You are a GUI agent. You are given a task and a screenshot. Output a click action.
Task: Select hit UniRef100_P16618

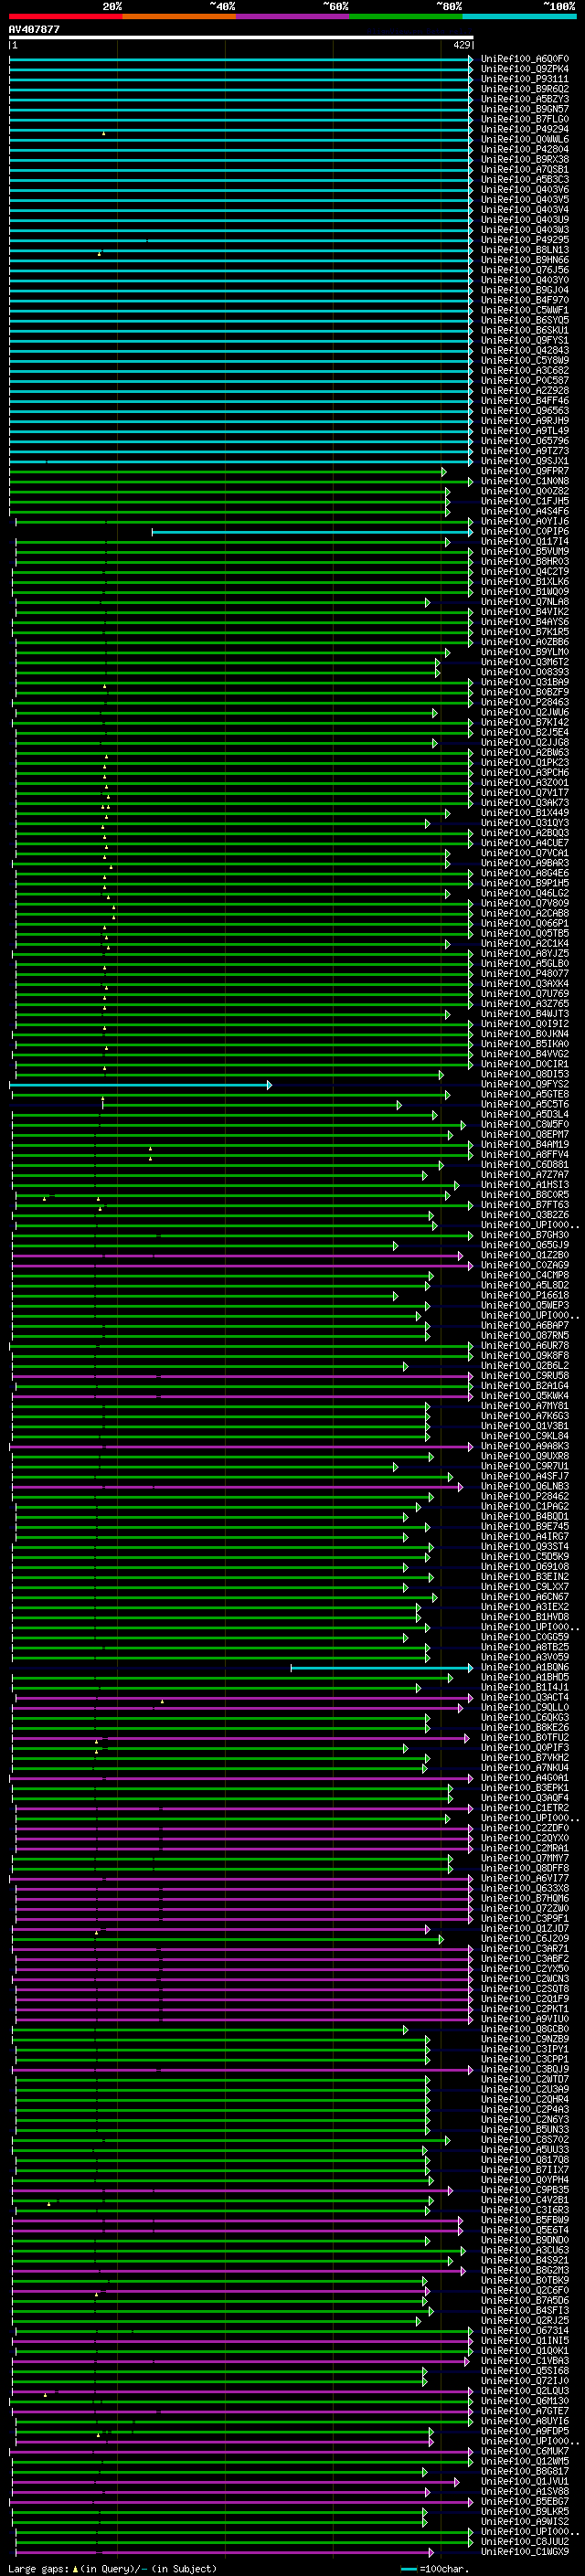(525, 1296)
